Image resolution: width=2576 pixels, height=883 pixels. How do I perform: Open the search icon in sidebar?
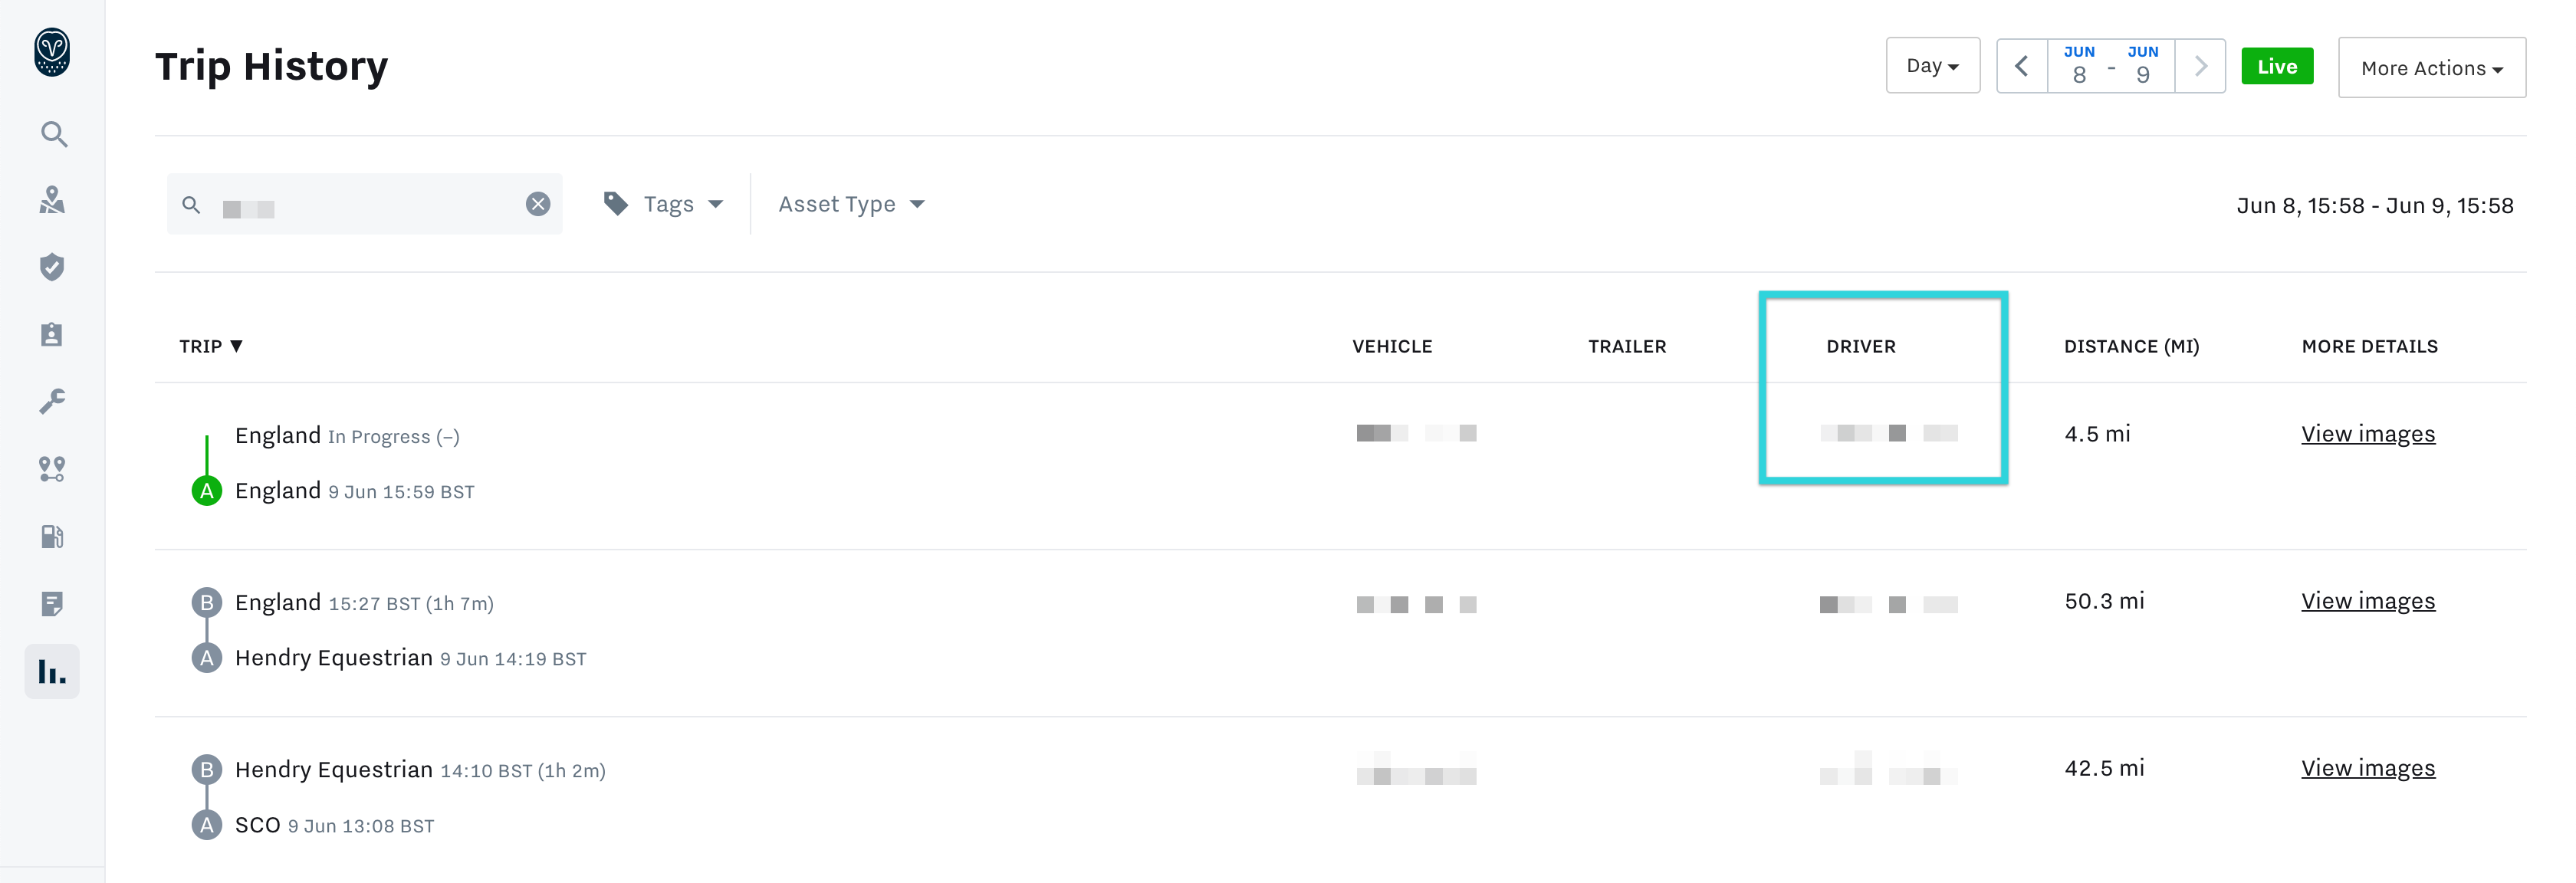pos(53,134)
